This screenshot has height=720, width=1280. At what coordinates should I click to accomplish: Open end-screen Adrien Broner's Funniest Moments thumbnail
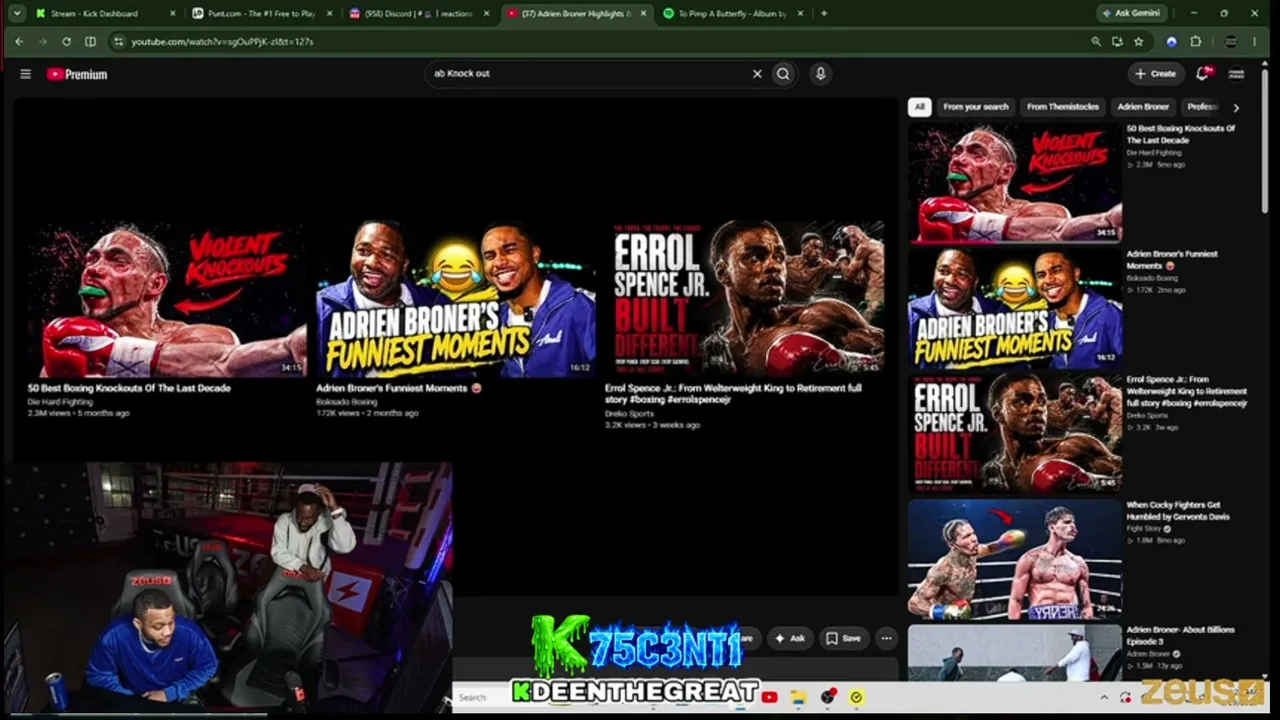(x=456, y=299)
